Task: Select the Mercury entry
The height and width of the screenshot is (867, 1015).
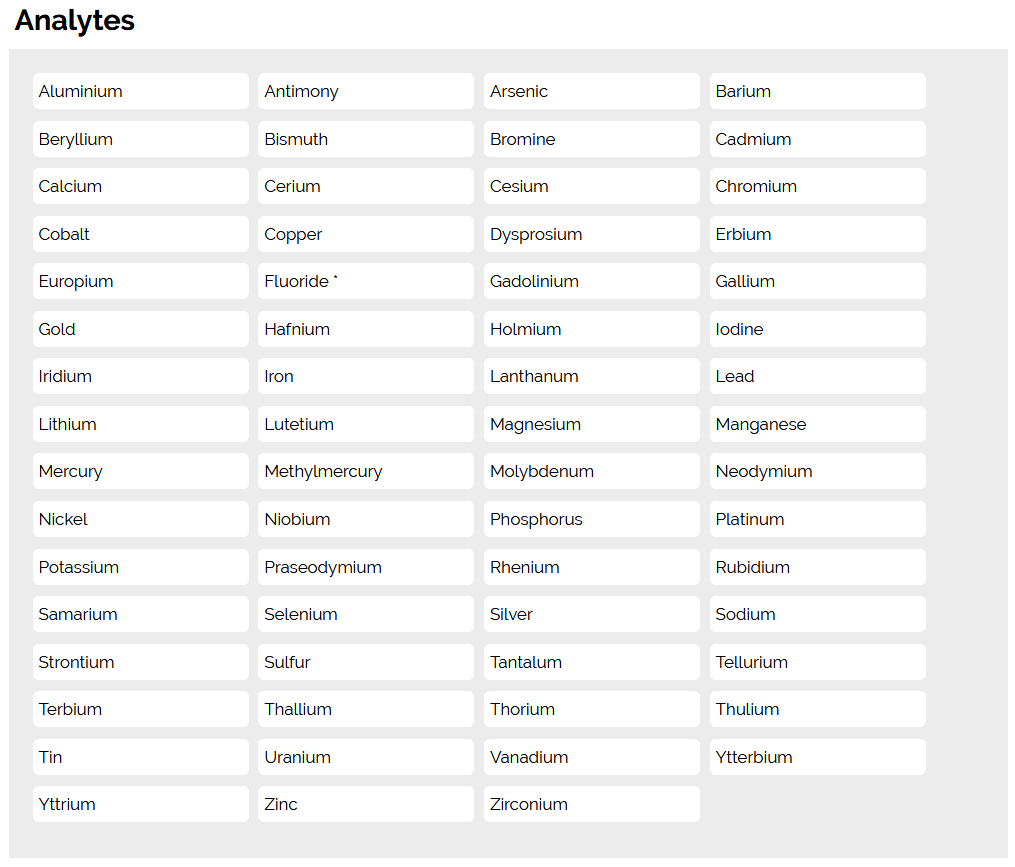Action: click(140, 472)
